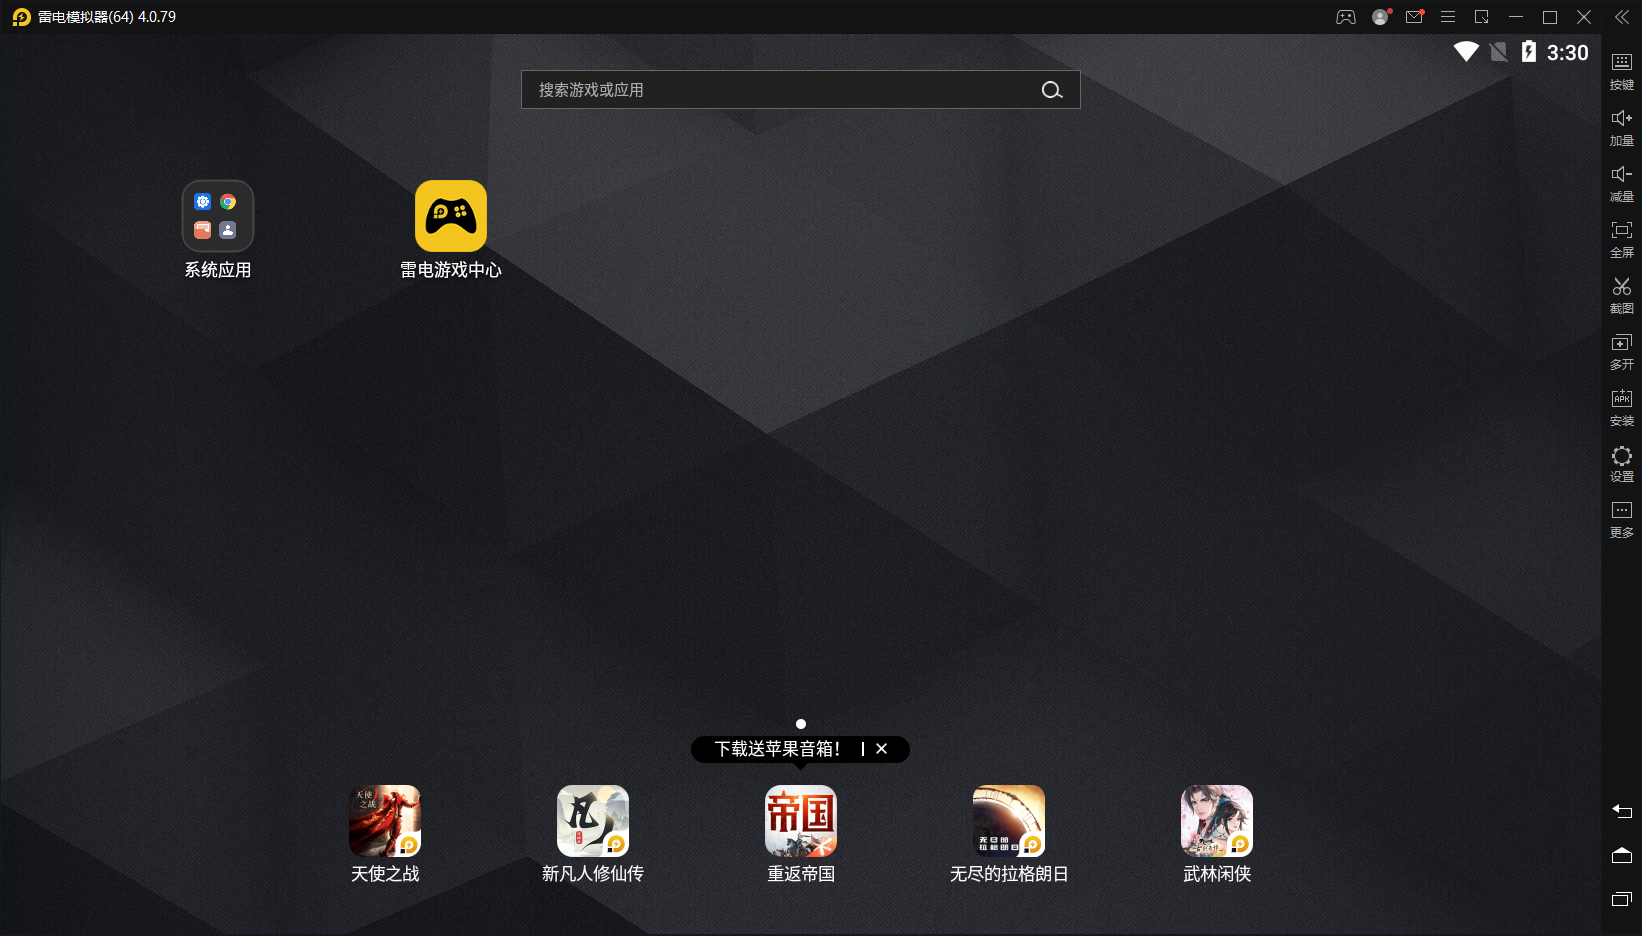1642x936 pixels.
Task: Open the user account icon
Action: [1380, 17]
